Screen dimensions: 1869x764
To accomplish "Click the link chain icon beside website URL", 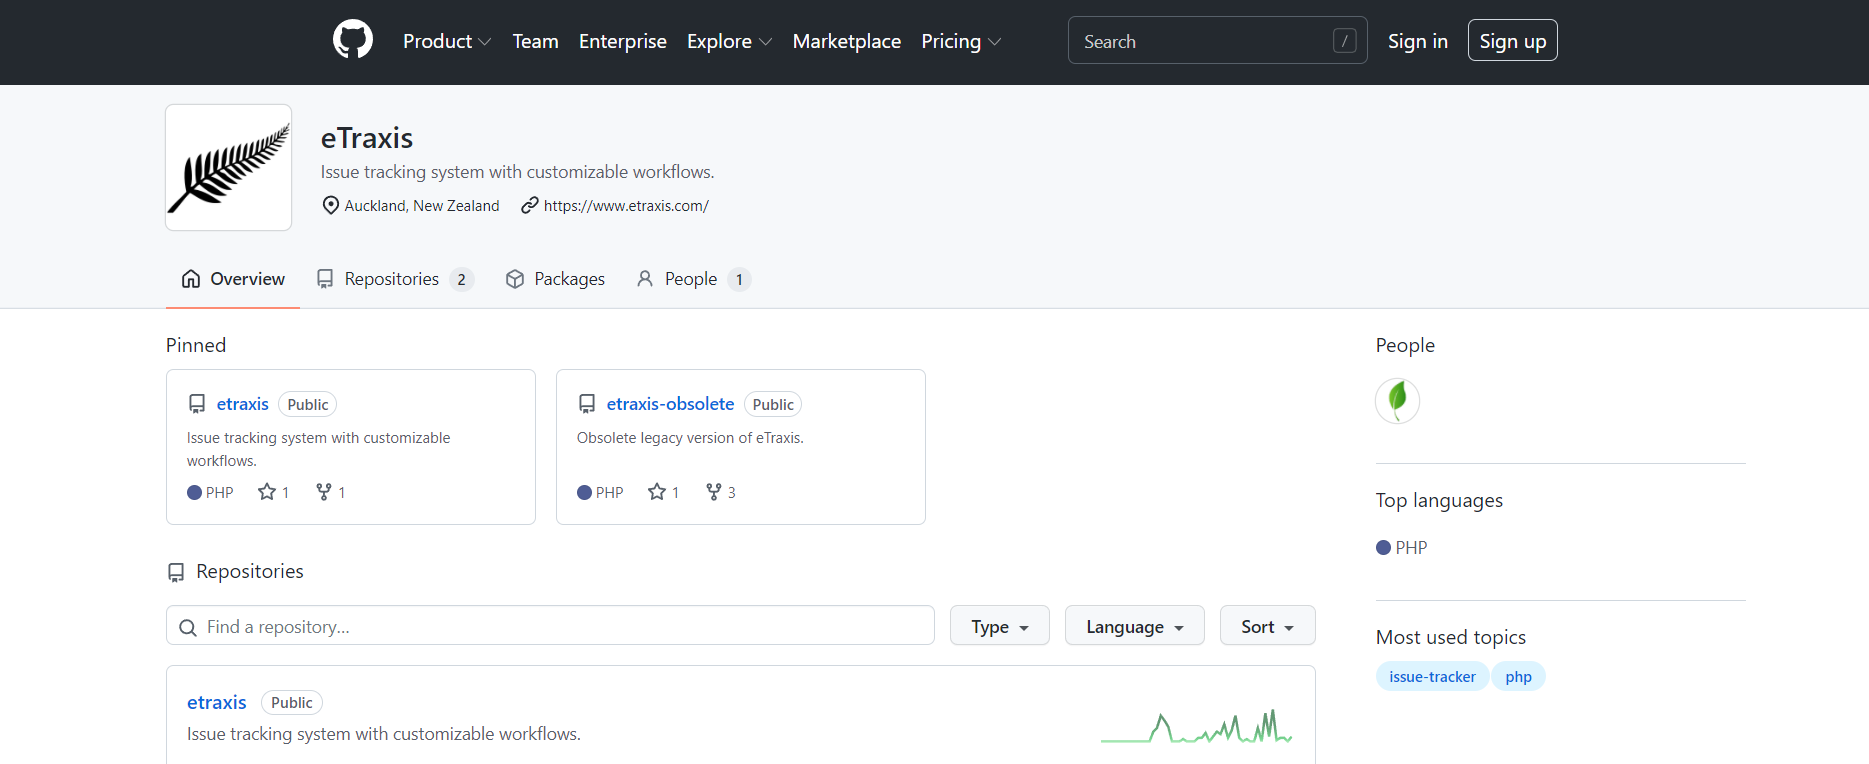I will (x=530, y=205).
